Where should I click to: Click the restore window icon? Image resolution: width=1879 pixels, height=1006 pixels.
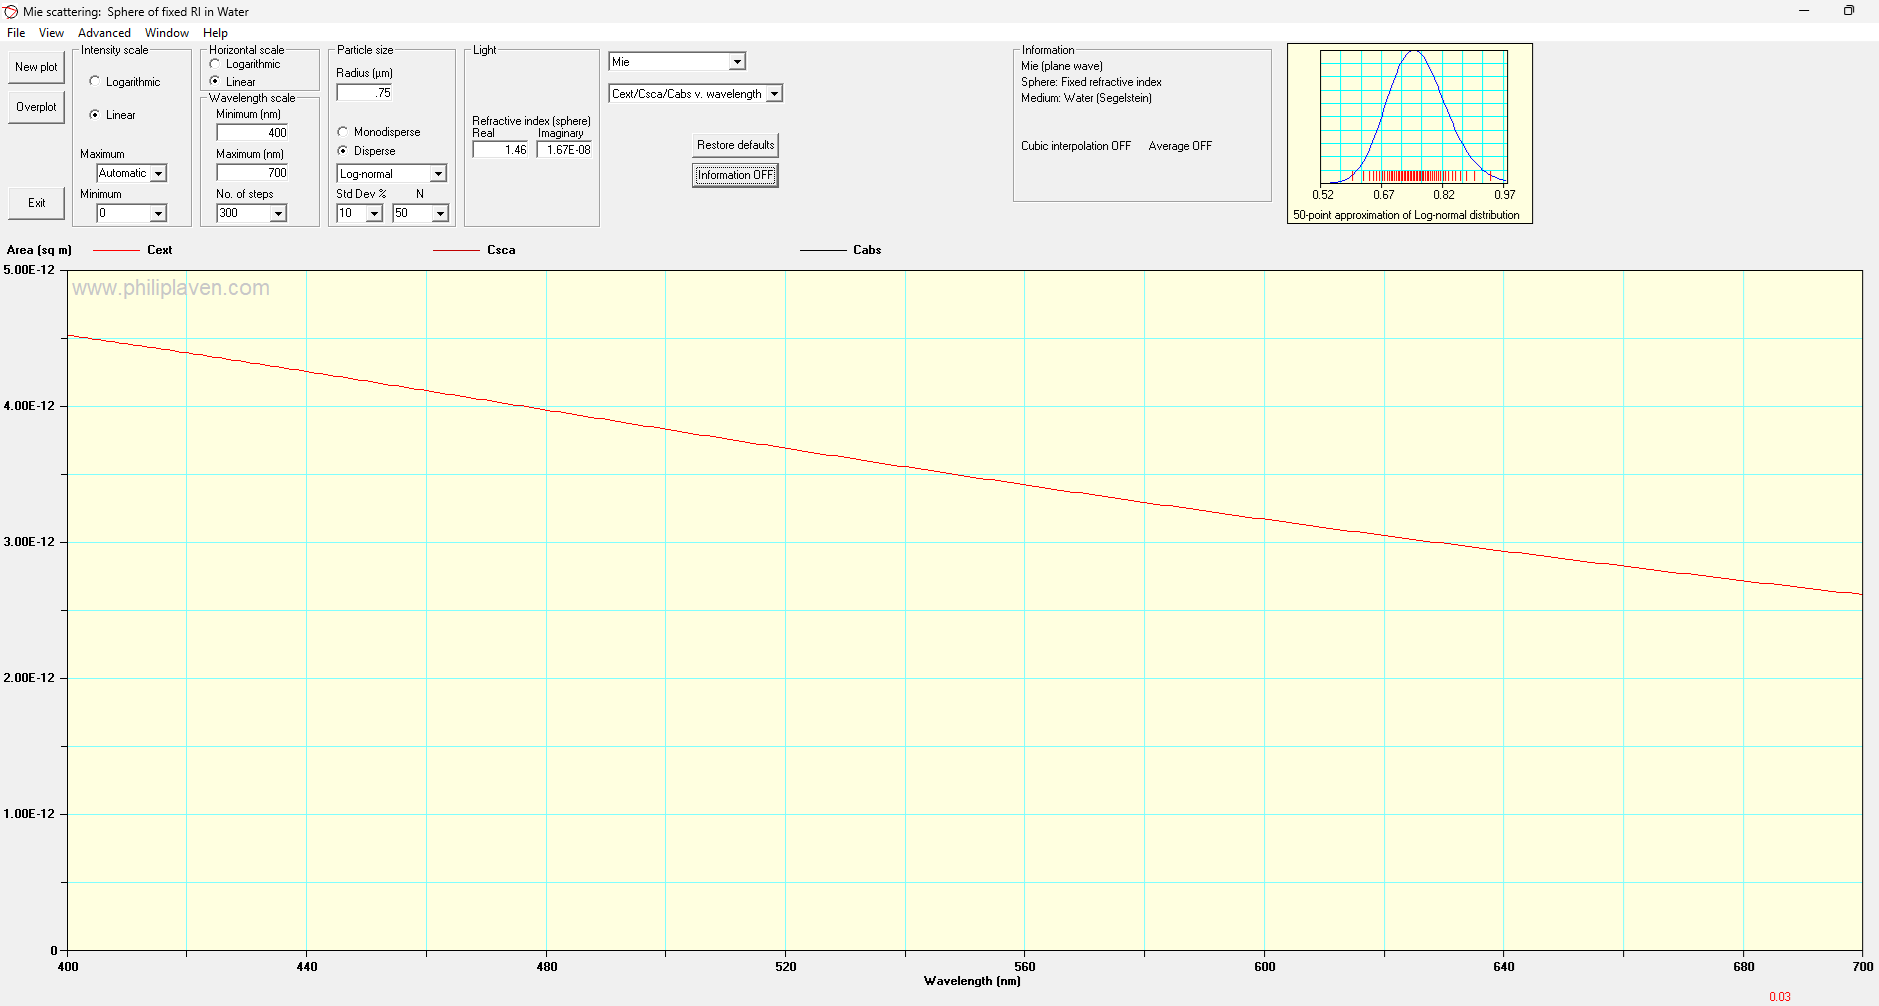point(1848,11)
